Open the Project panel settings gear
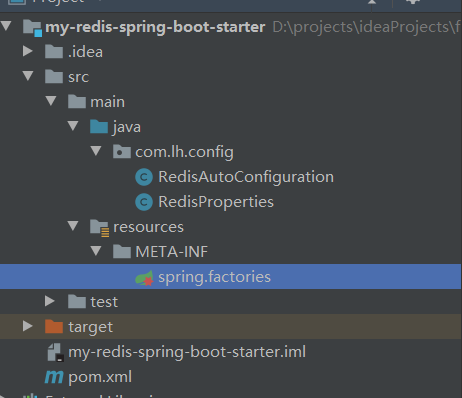Screen dimensions: 462x398 pyautogui.click(x=413, y=2)
